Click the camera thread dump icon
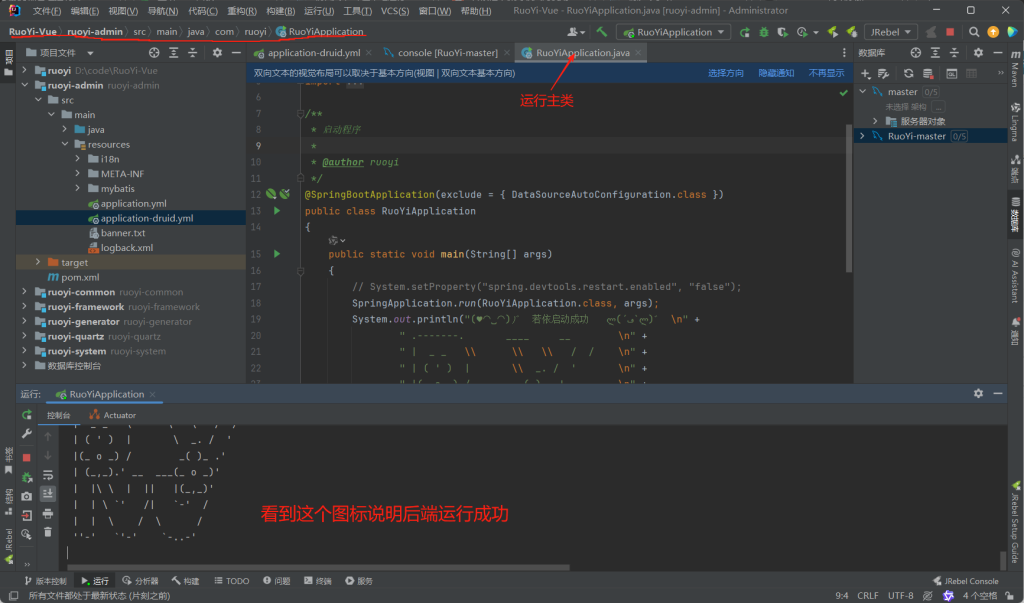This screenshot has height=603, width=1024. [x=27, y=497]
